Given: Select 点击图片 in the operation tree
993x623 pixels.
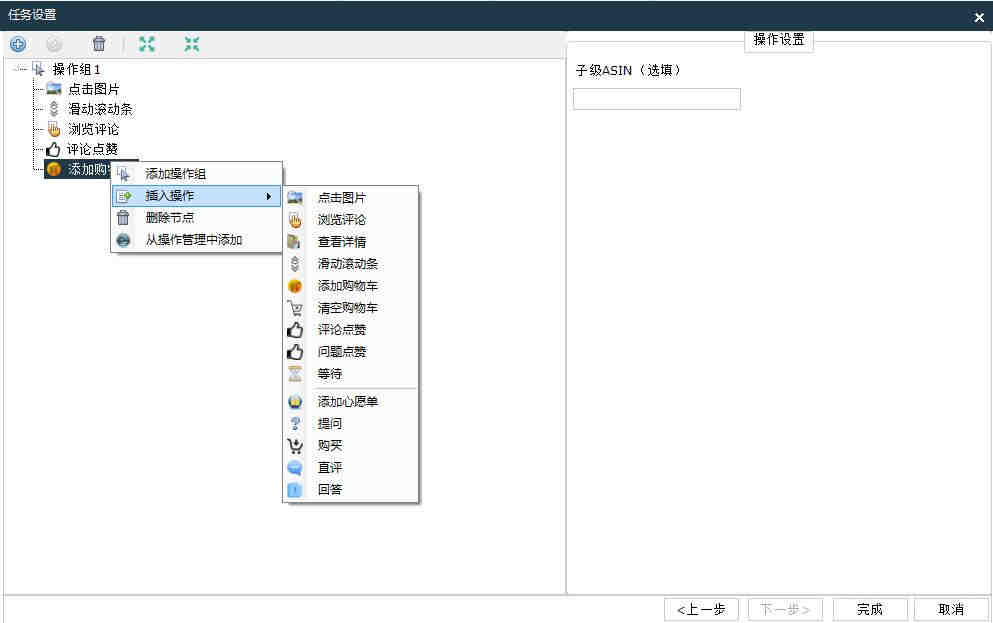Looking at the screenshot, I should (94, 89).
